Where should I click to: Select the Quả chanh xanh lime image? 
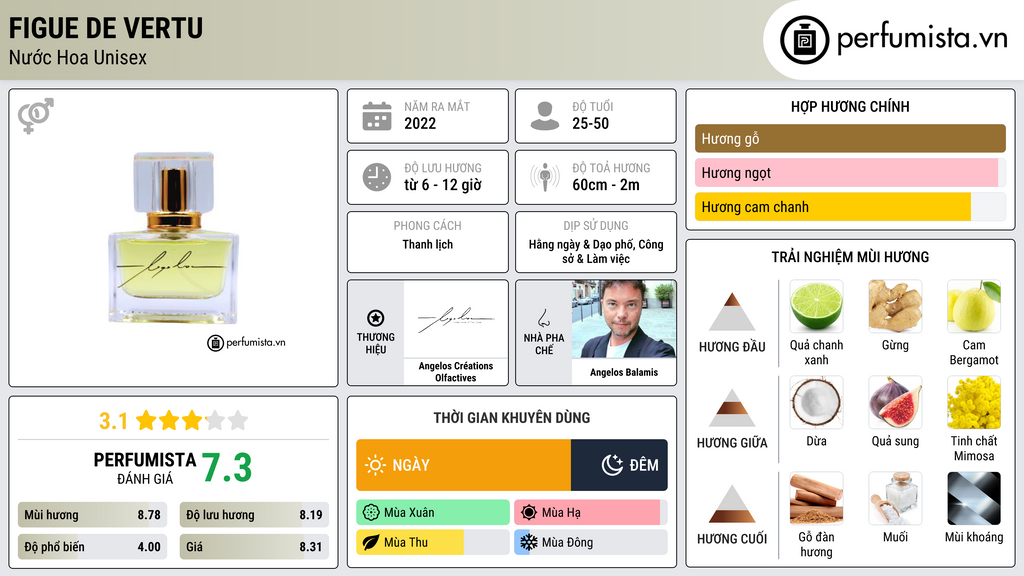[x=816, y=306]
